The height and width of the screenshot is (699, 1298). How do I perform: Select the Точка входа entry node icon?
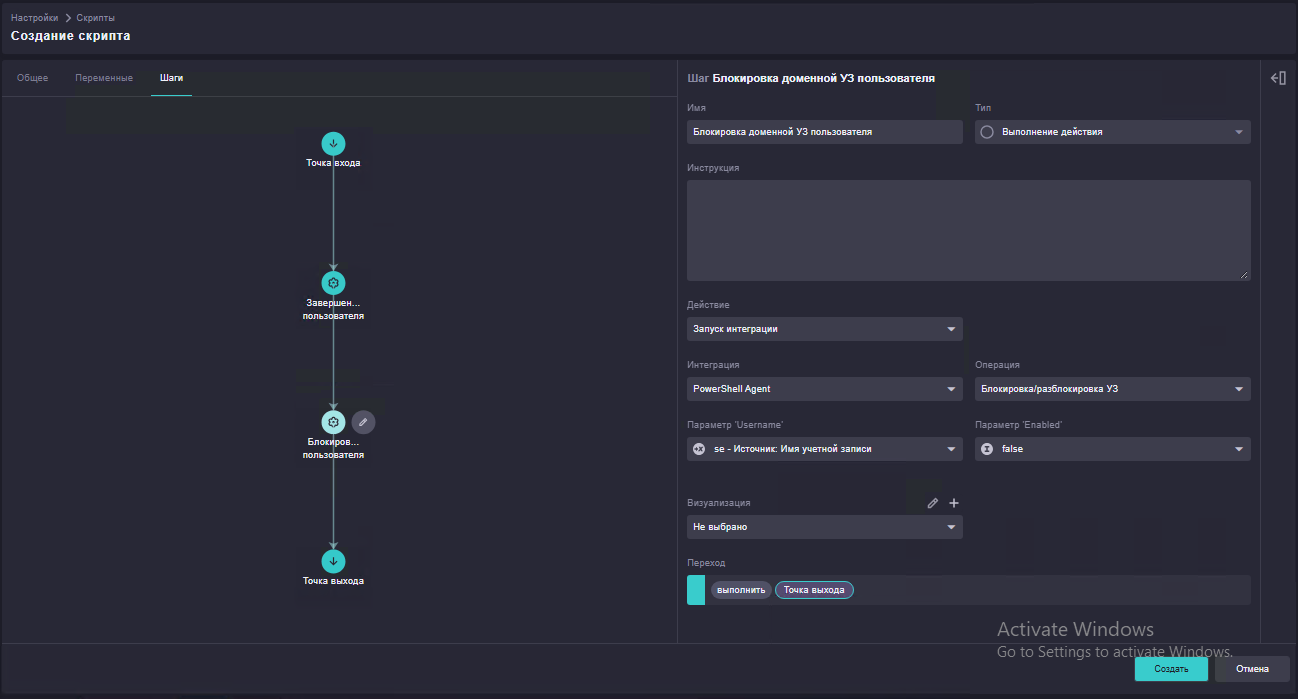(x=333, y=143)
